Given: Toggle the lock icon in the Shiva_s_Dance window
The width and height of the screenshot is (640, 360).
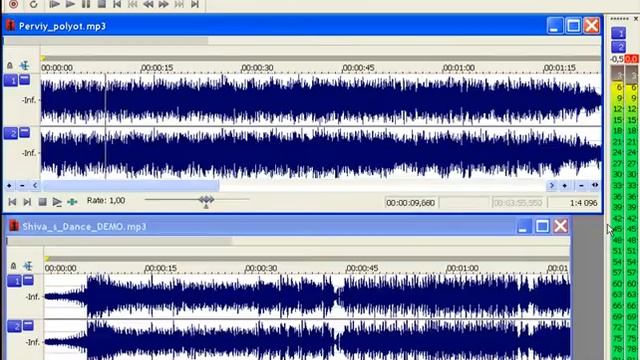Looking at the screenshot, I should pyautogui.click(x=13, y=266).
